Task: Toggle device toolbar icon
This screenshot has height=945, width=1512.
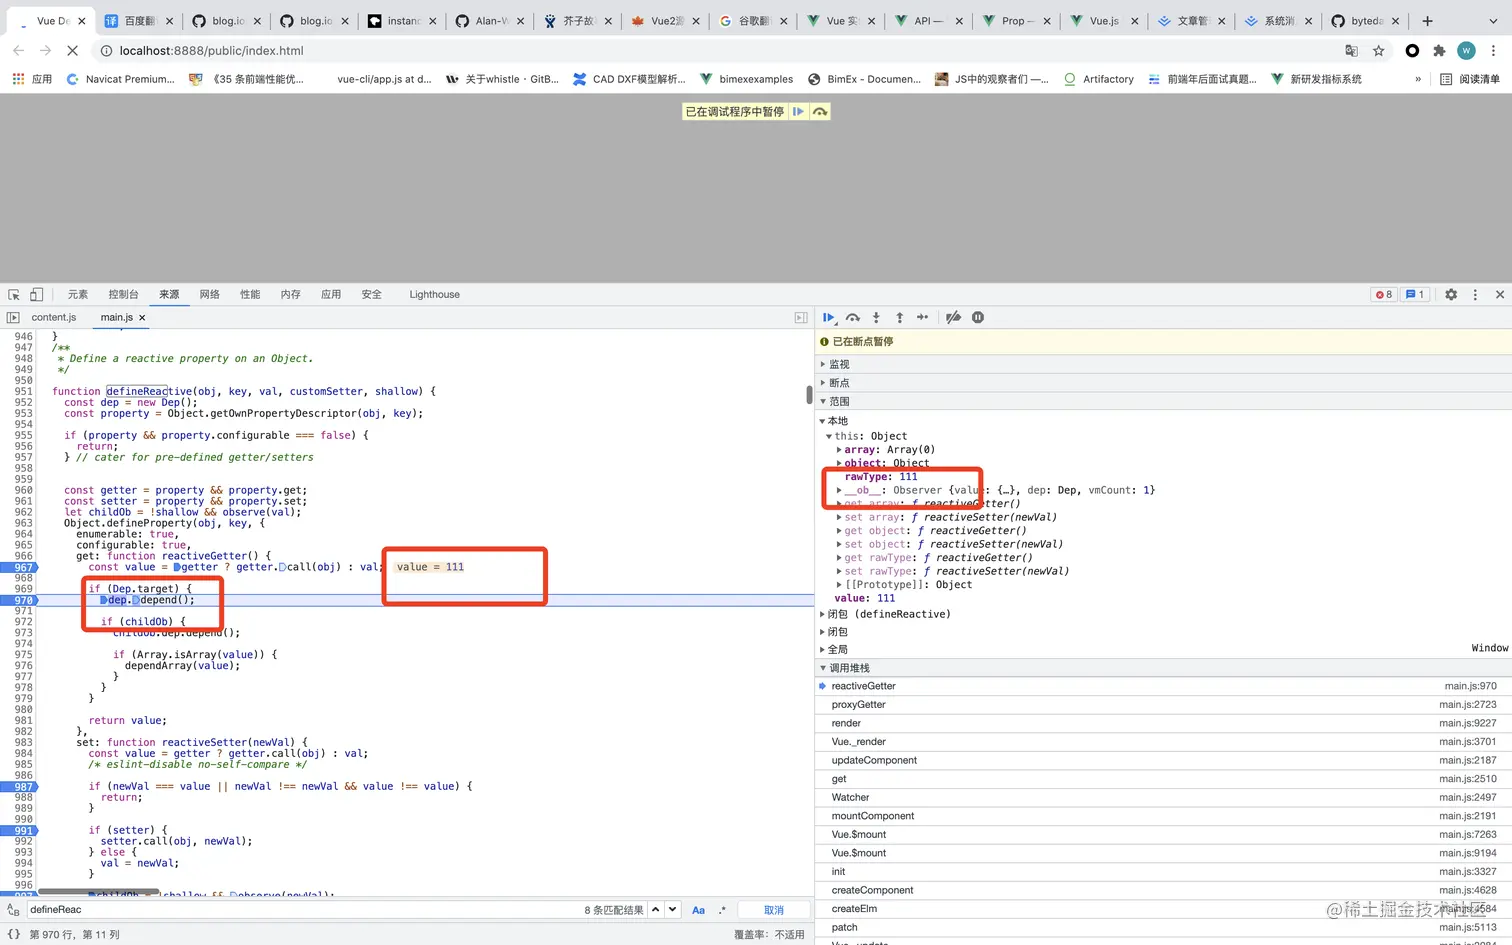Action: (36, 295)
